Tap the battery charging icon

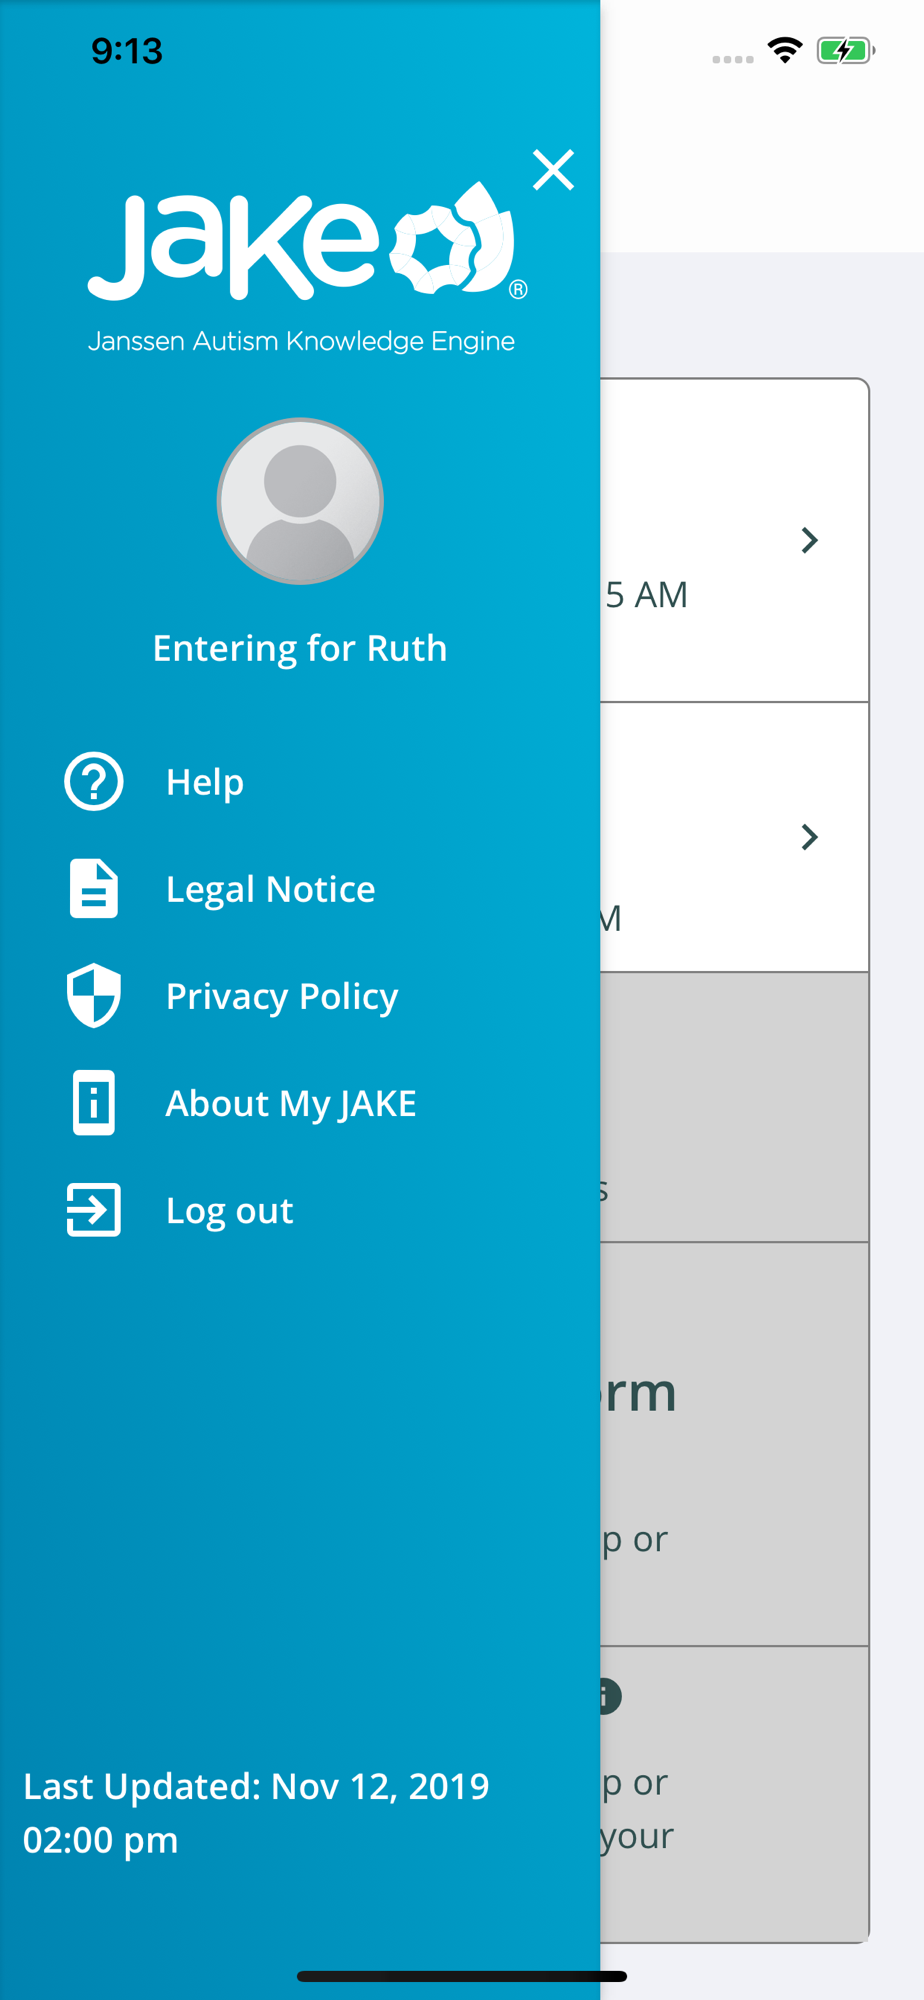click(x=845, y=50)
